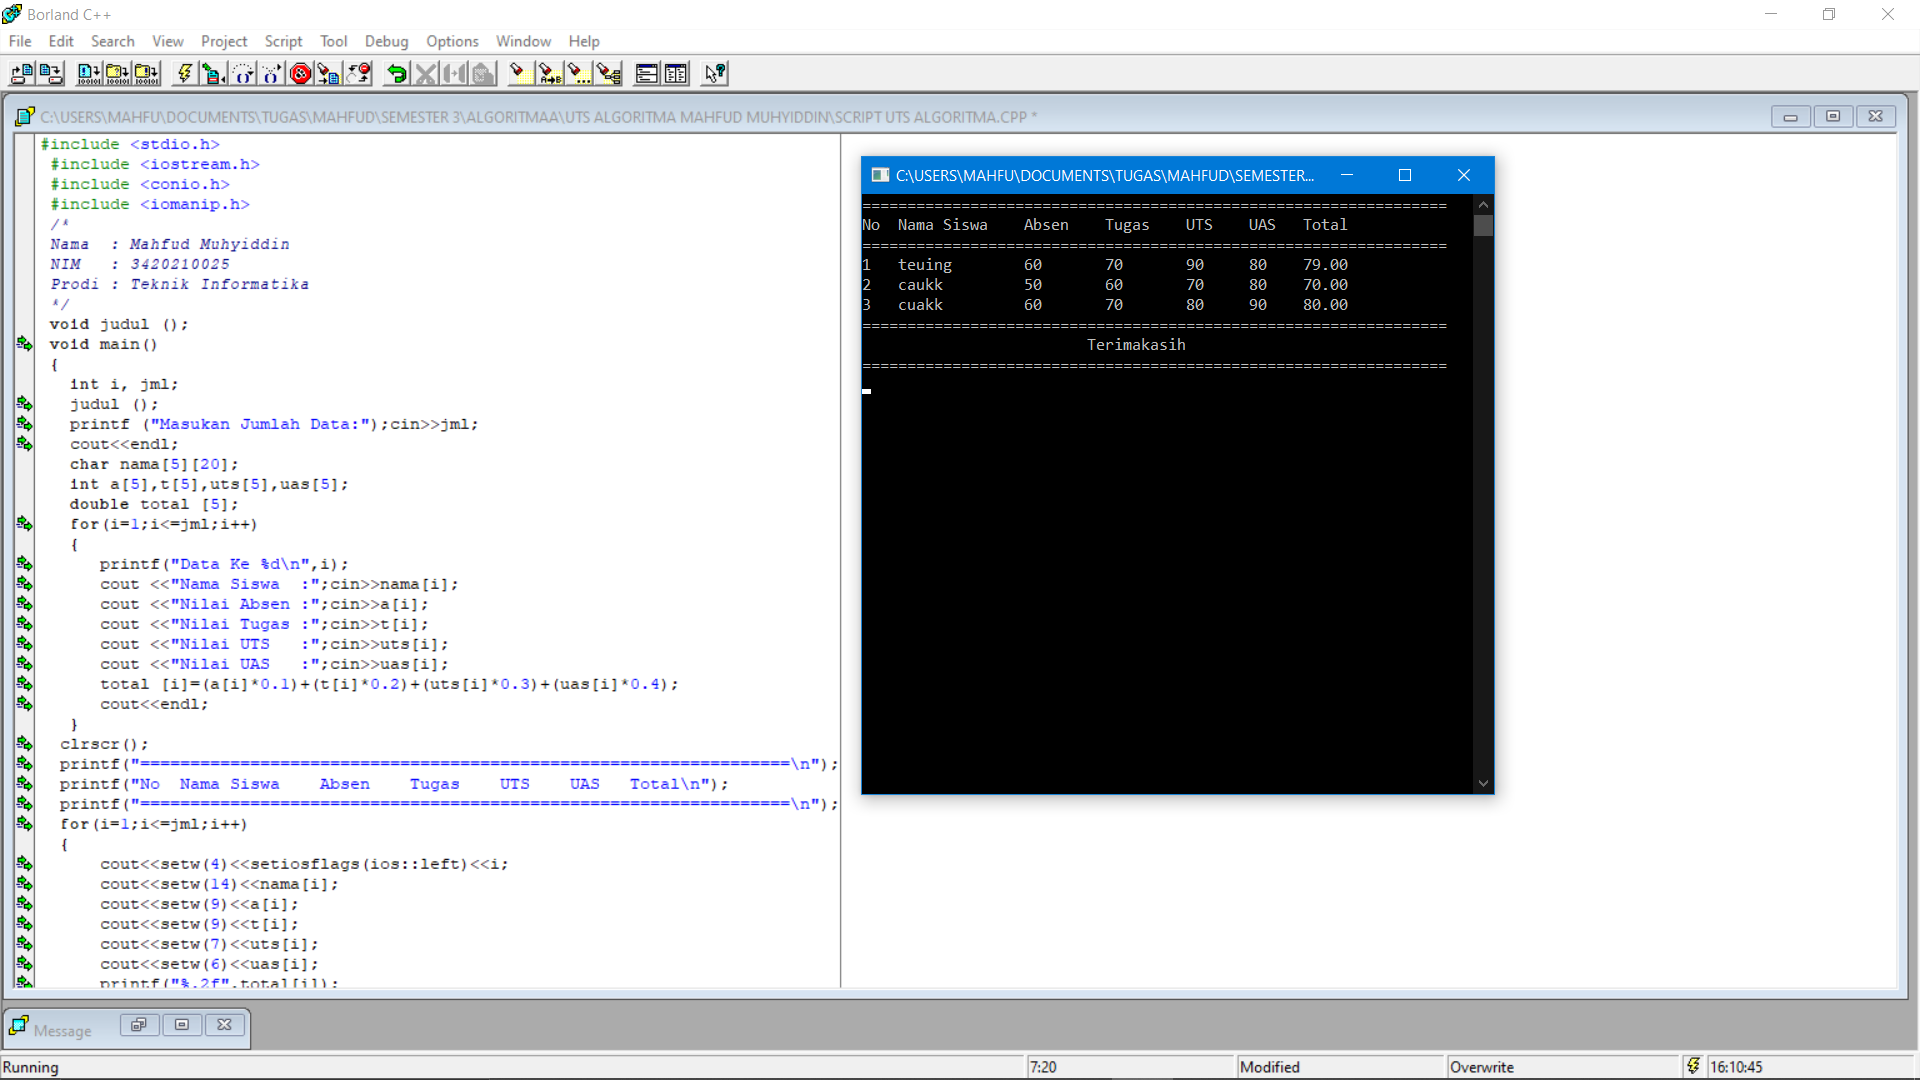1920x1080 pixels.
Task: Toggle gutter marker beside total calculation line
Action: (x=24, y=684)
